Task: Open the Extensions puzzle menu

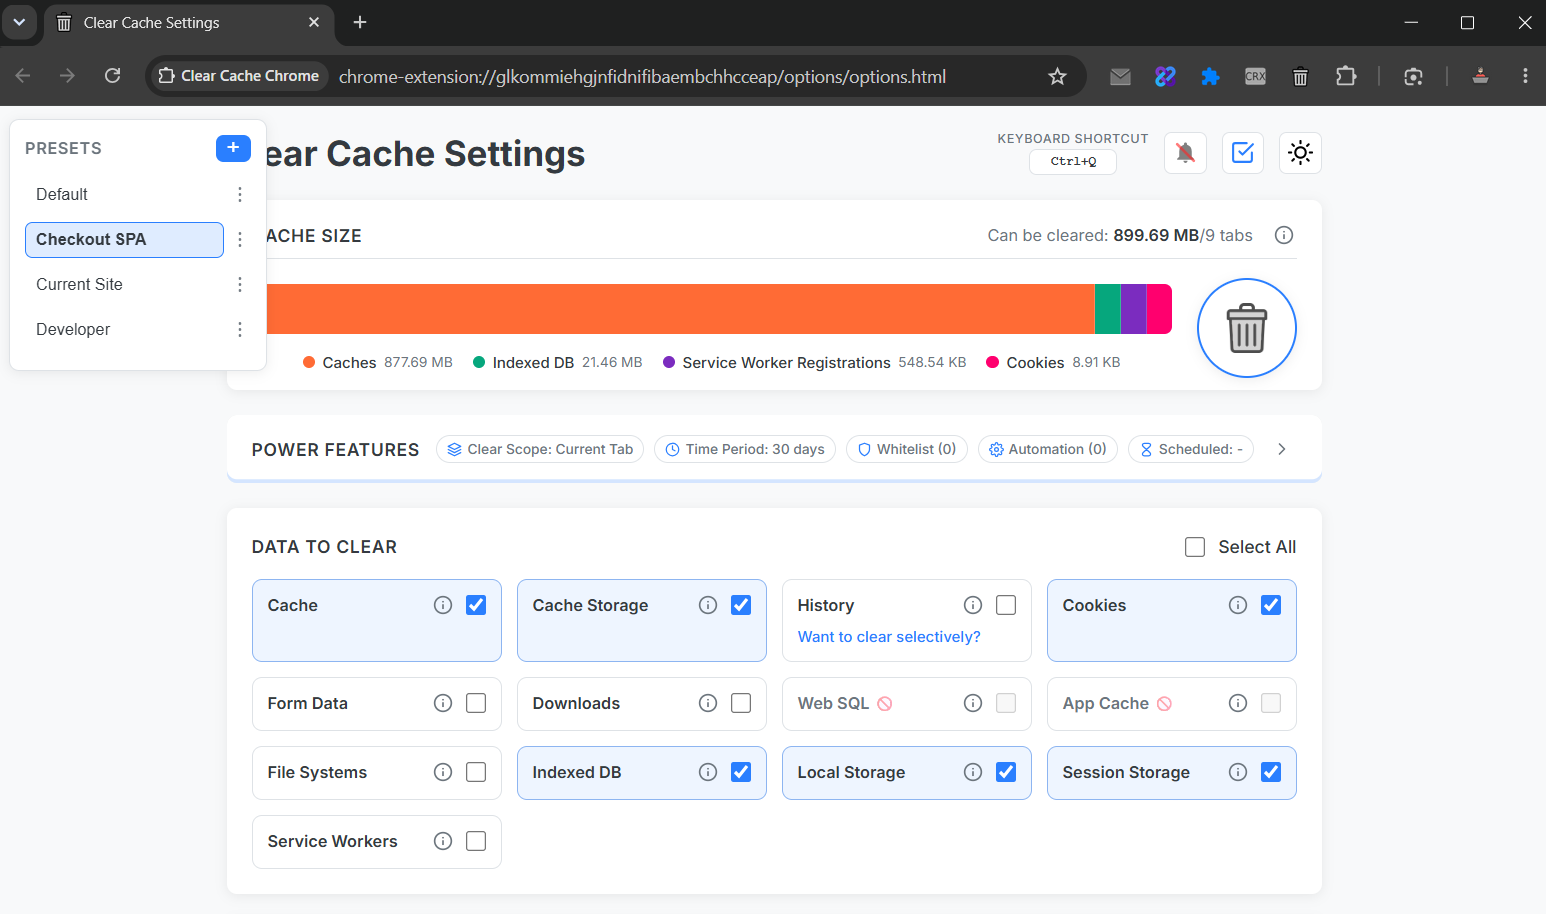Action: (x=1346, y=76)
